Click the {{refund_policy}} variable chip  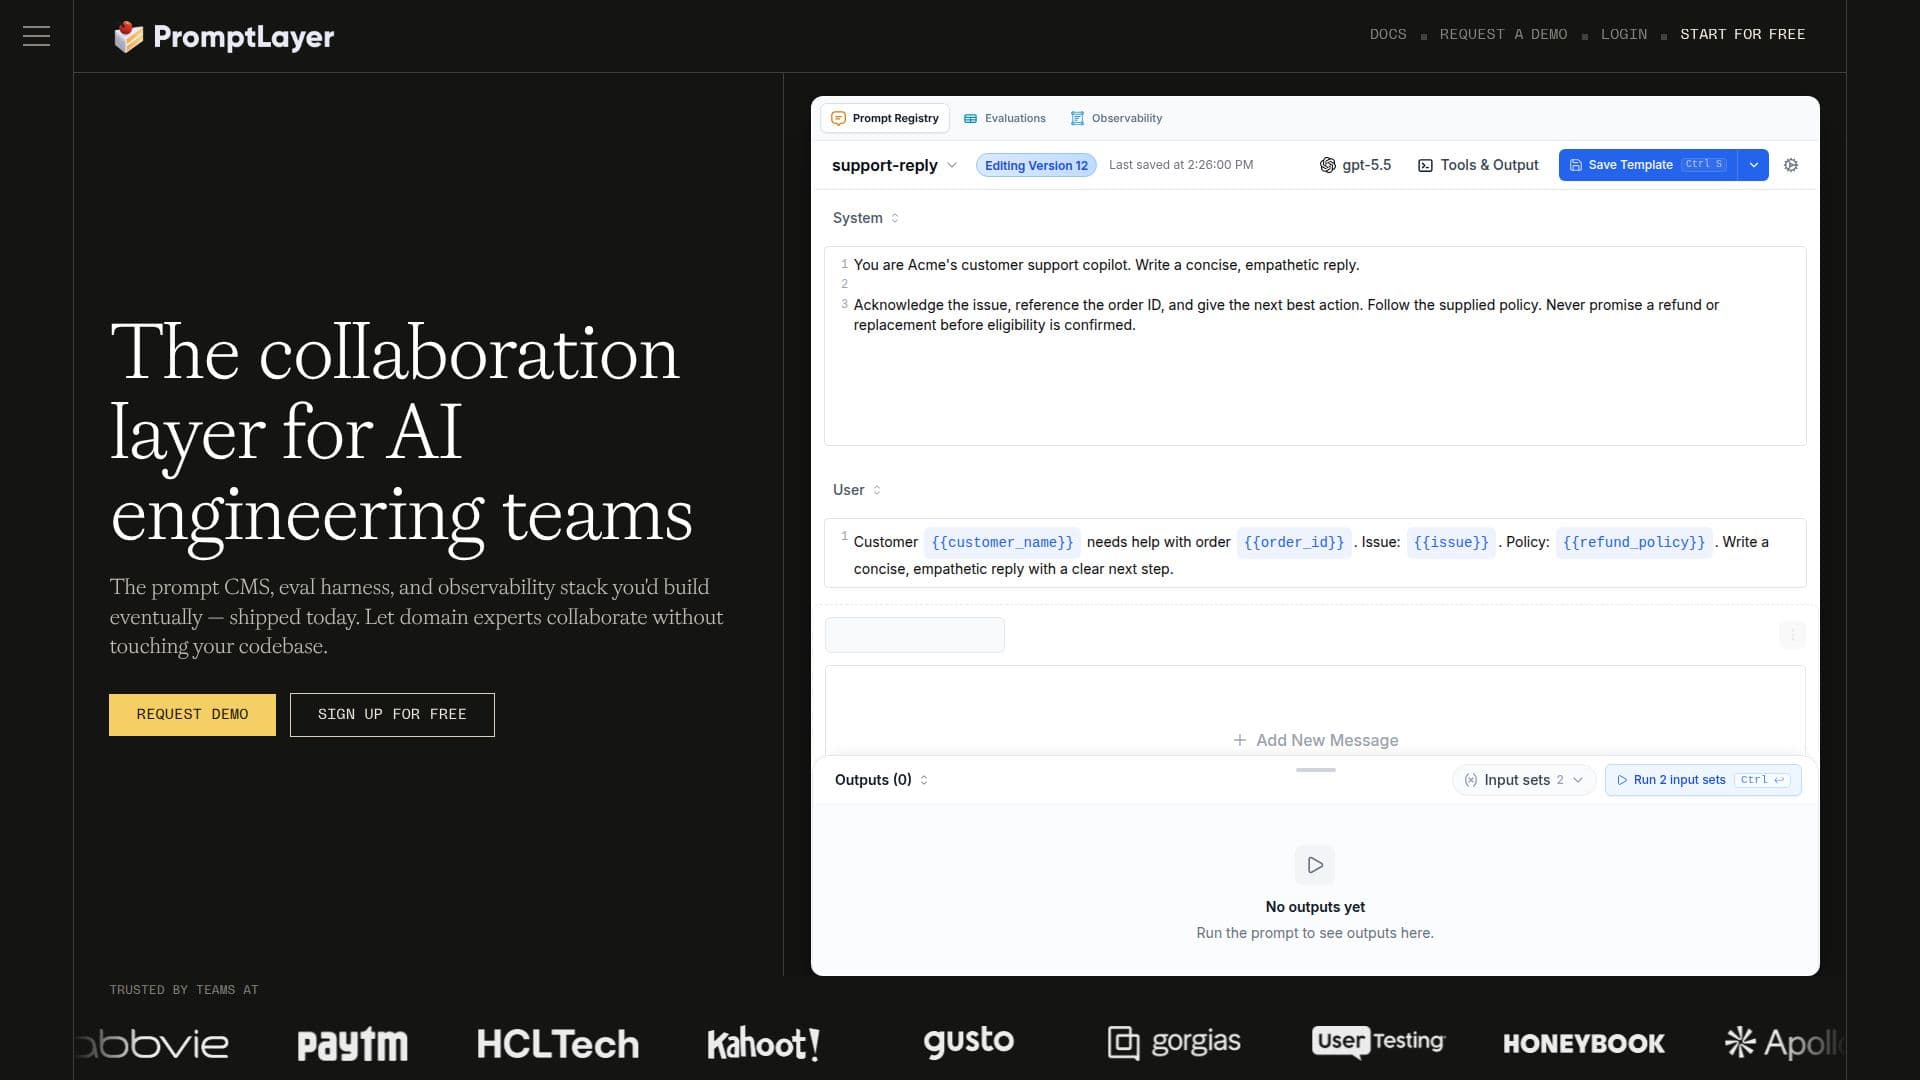tap(1634, 542)
